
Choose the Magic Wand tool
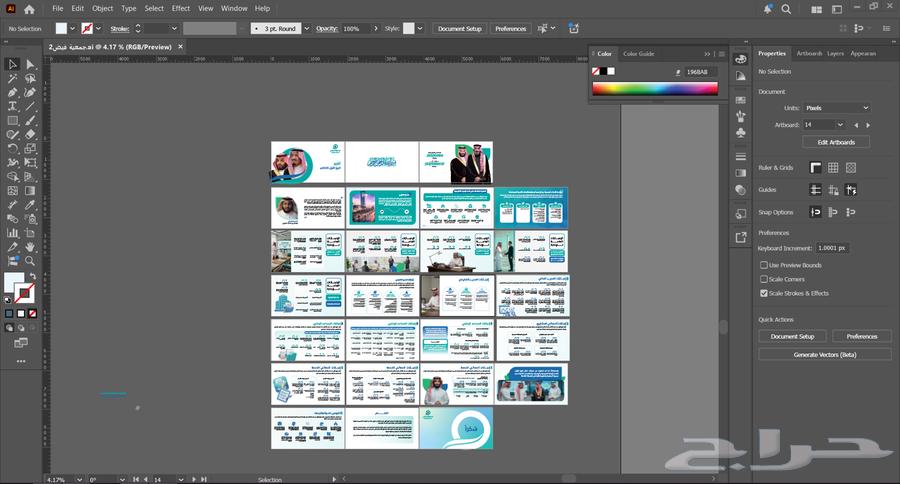(x=12, y=78)
